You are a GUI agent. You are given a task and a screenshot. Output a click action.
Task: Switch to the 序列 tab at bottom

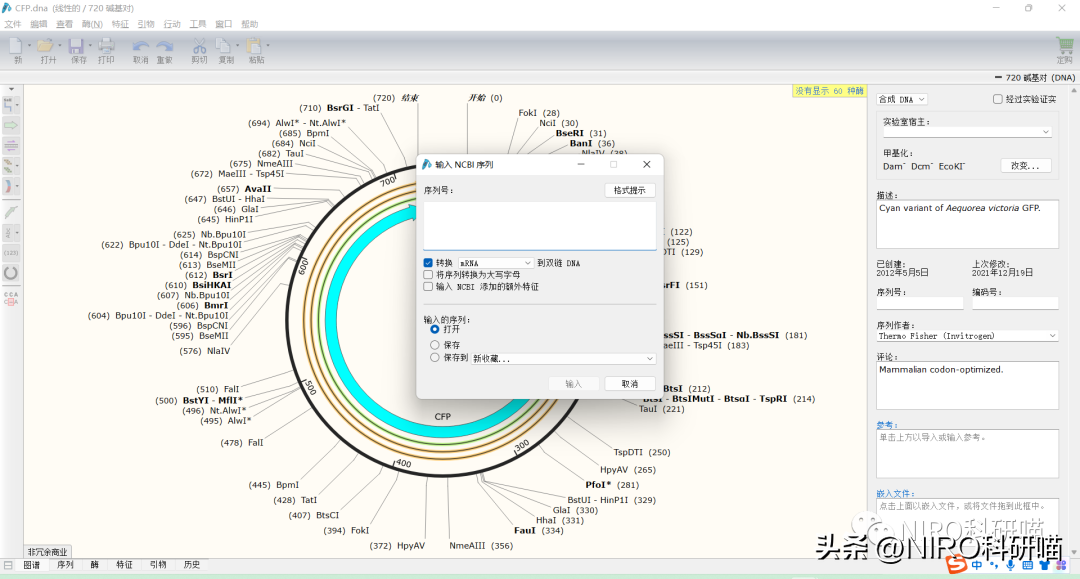(x=65, y=565)
